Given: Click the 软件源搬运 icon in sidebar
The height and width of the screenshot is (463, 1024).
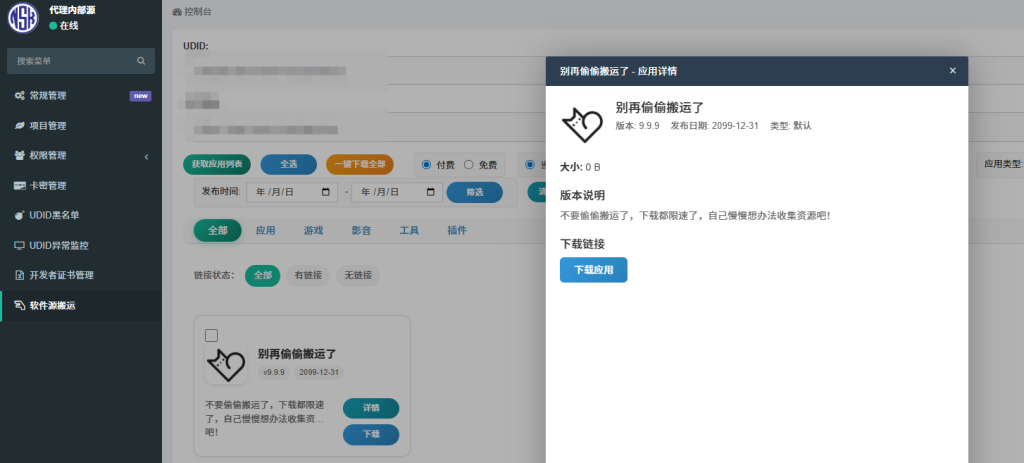Looking at the screenshot, I should [20, 306].
